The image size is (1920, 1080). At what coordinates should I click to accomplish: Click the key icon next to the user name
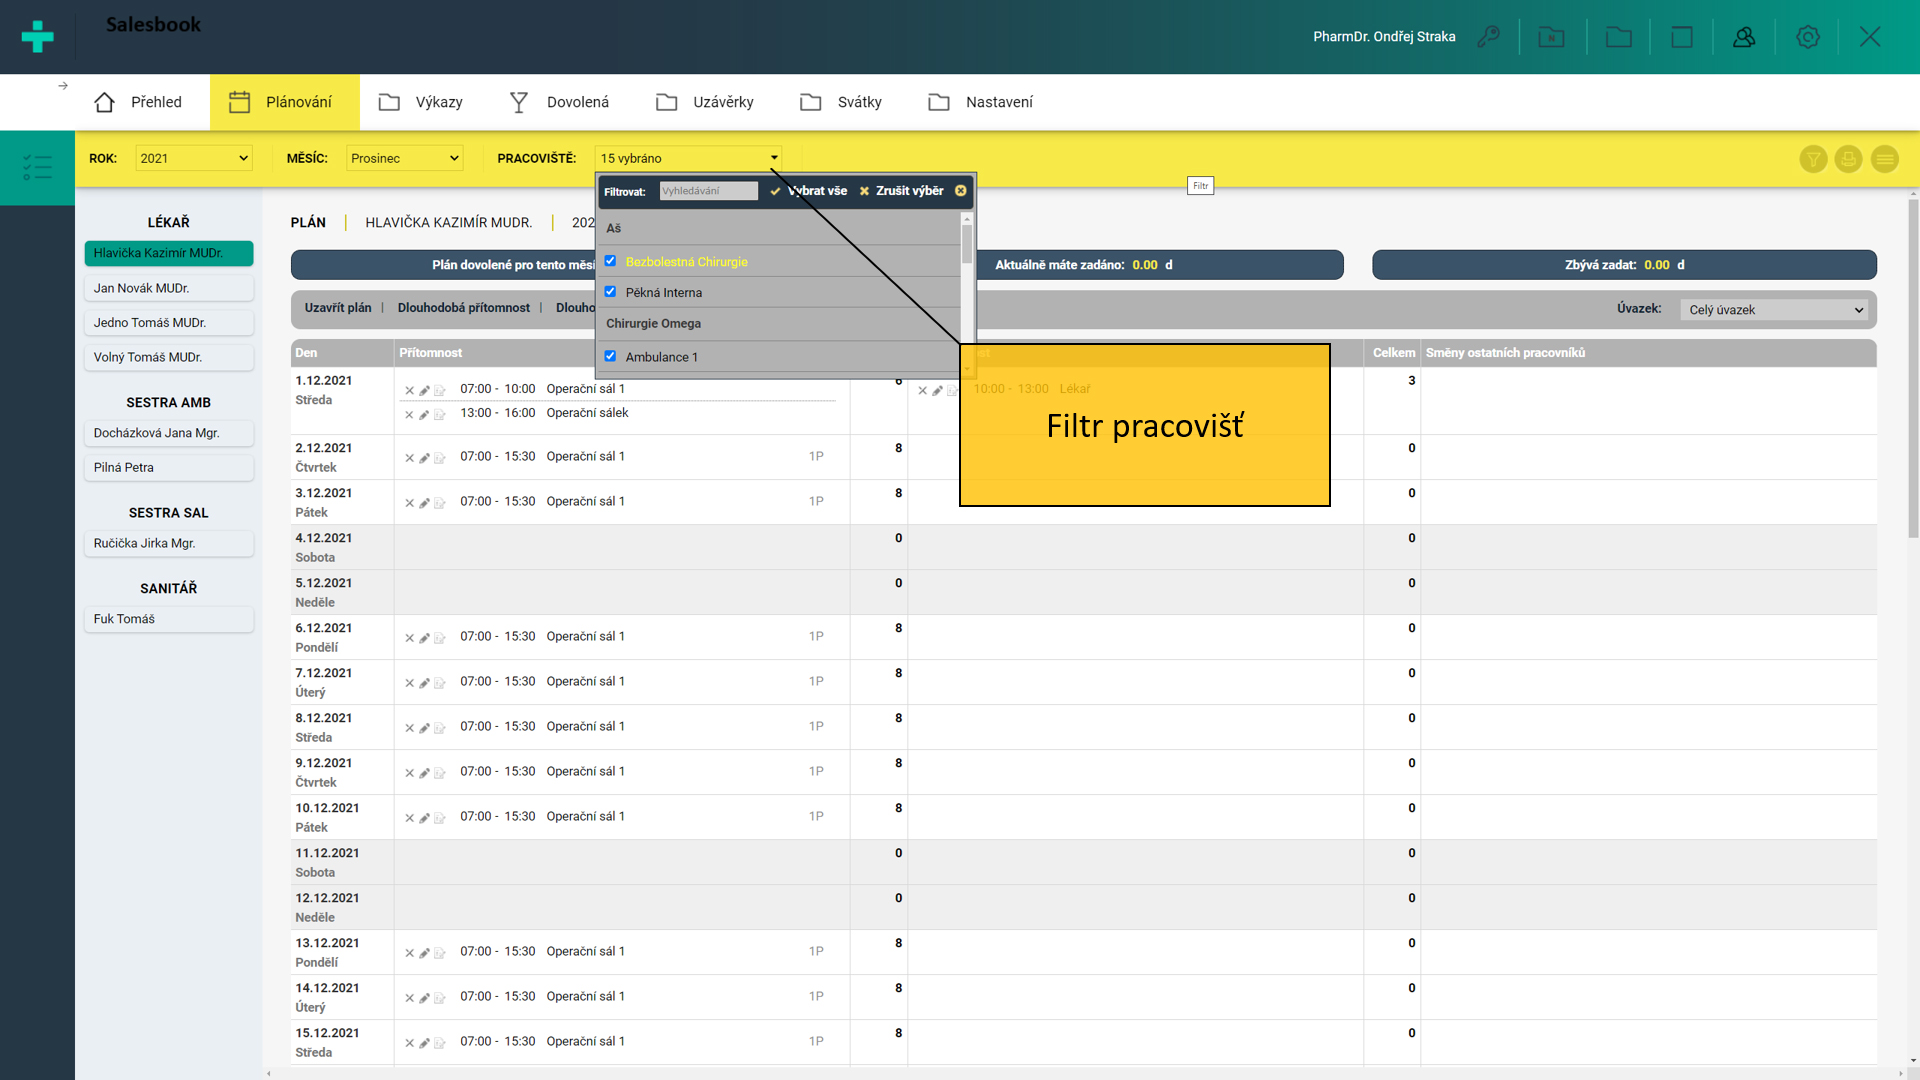pos(1489,37)
